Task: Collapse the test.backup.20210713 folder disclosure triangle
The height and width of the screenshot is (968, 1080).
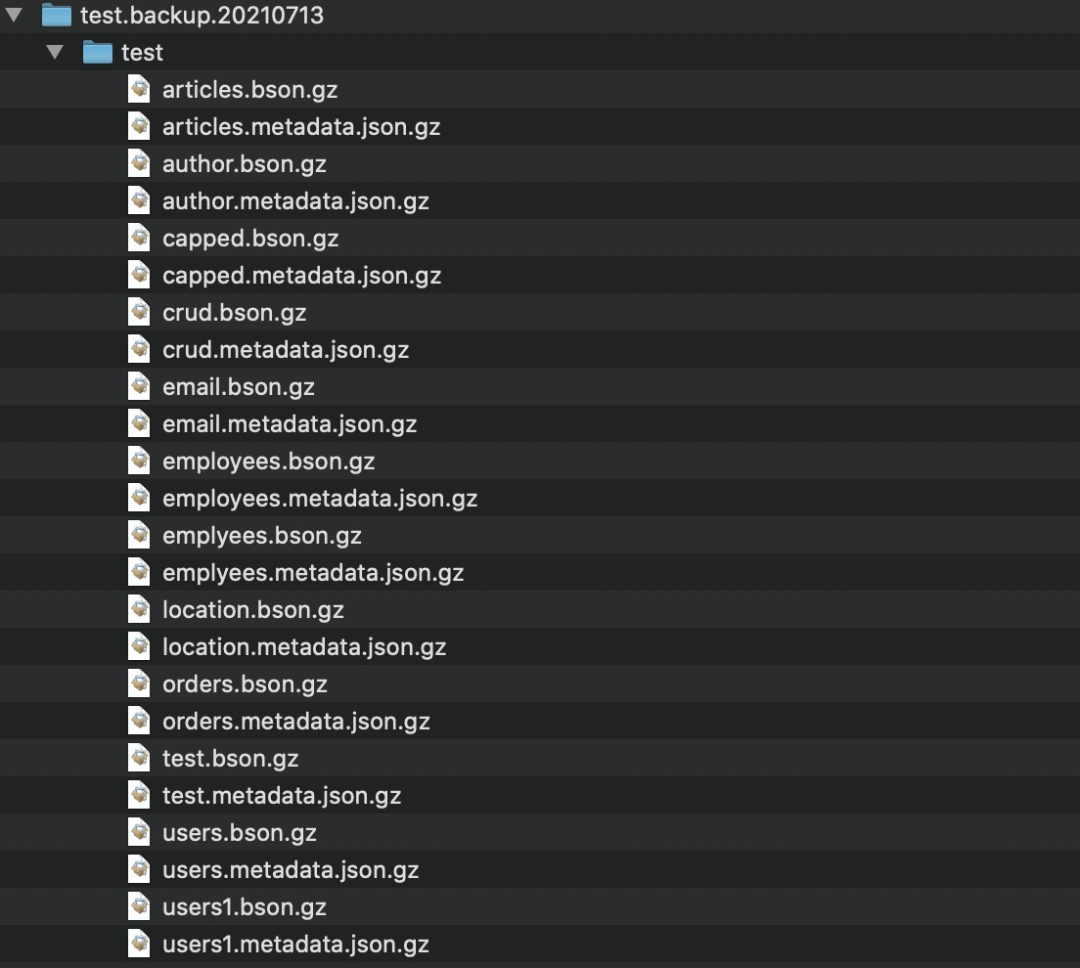Action: pos(14,14)
